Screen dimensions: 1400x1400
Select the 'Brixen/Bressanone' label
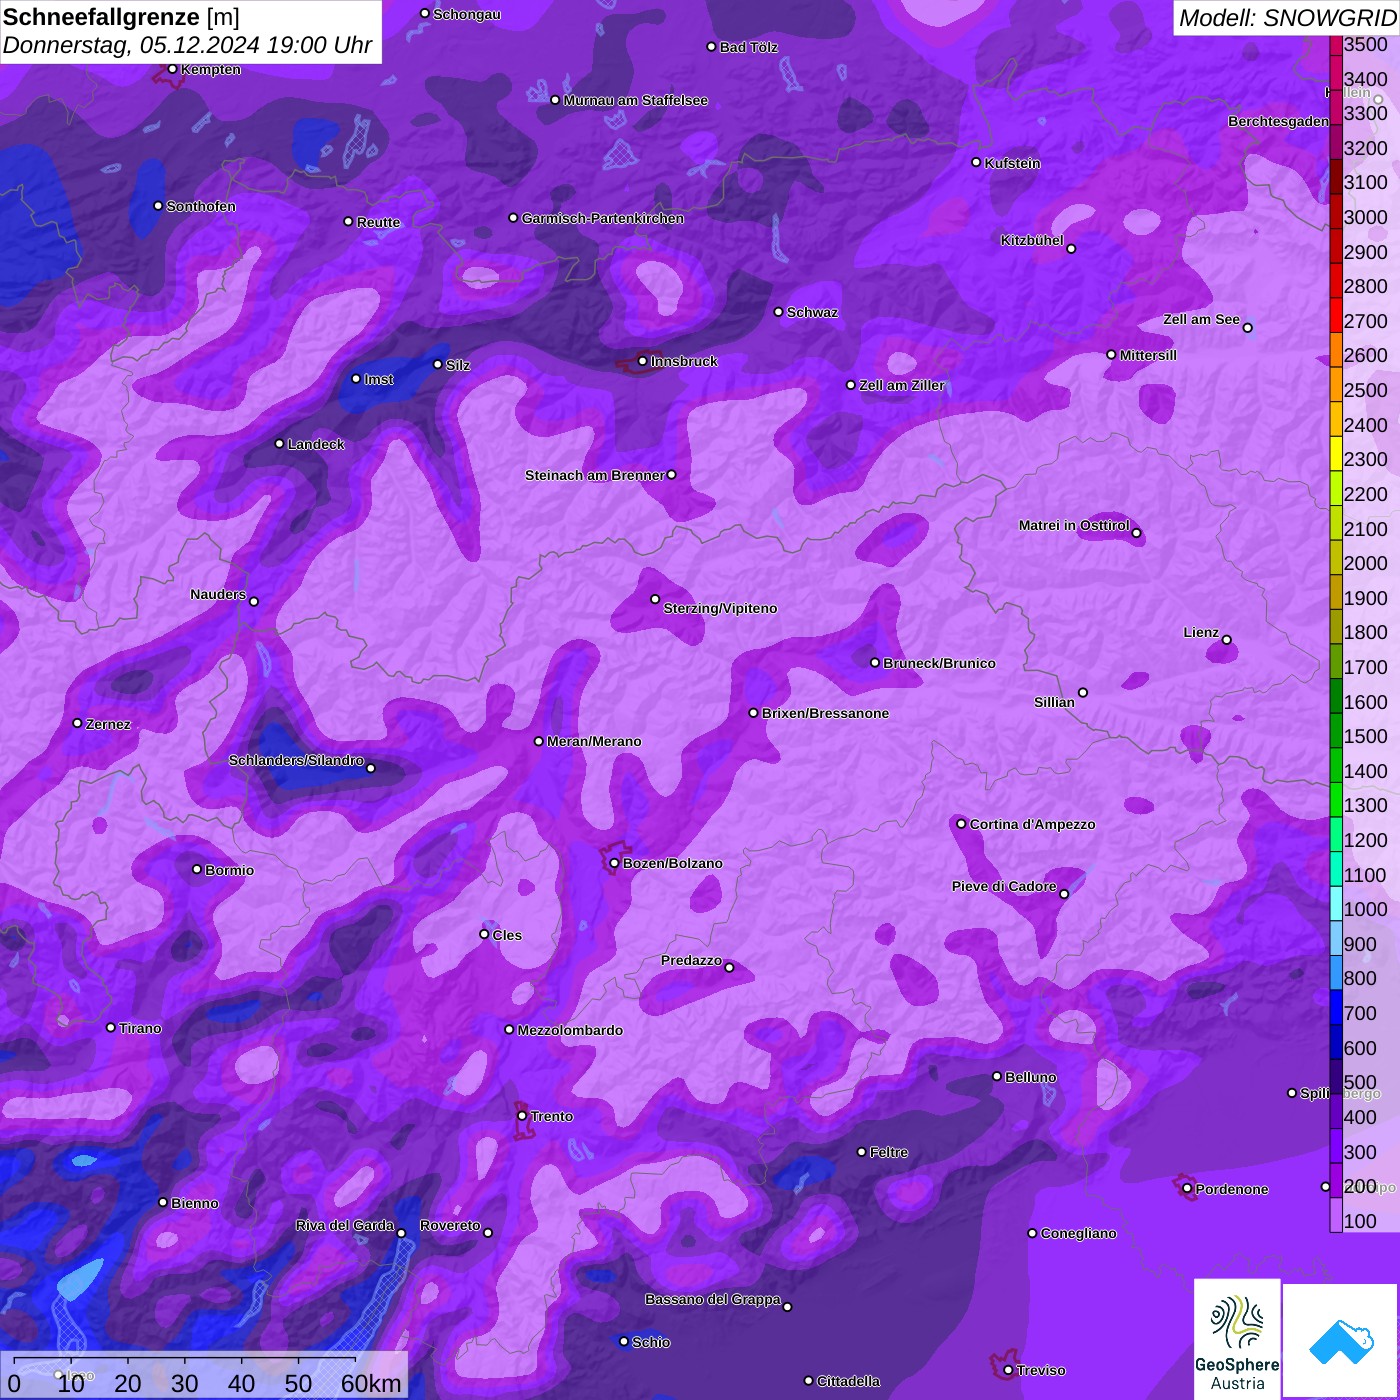825,713
